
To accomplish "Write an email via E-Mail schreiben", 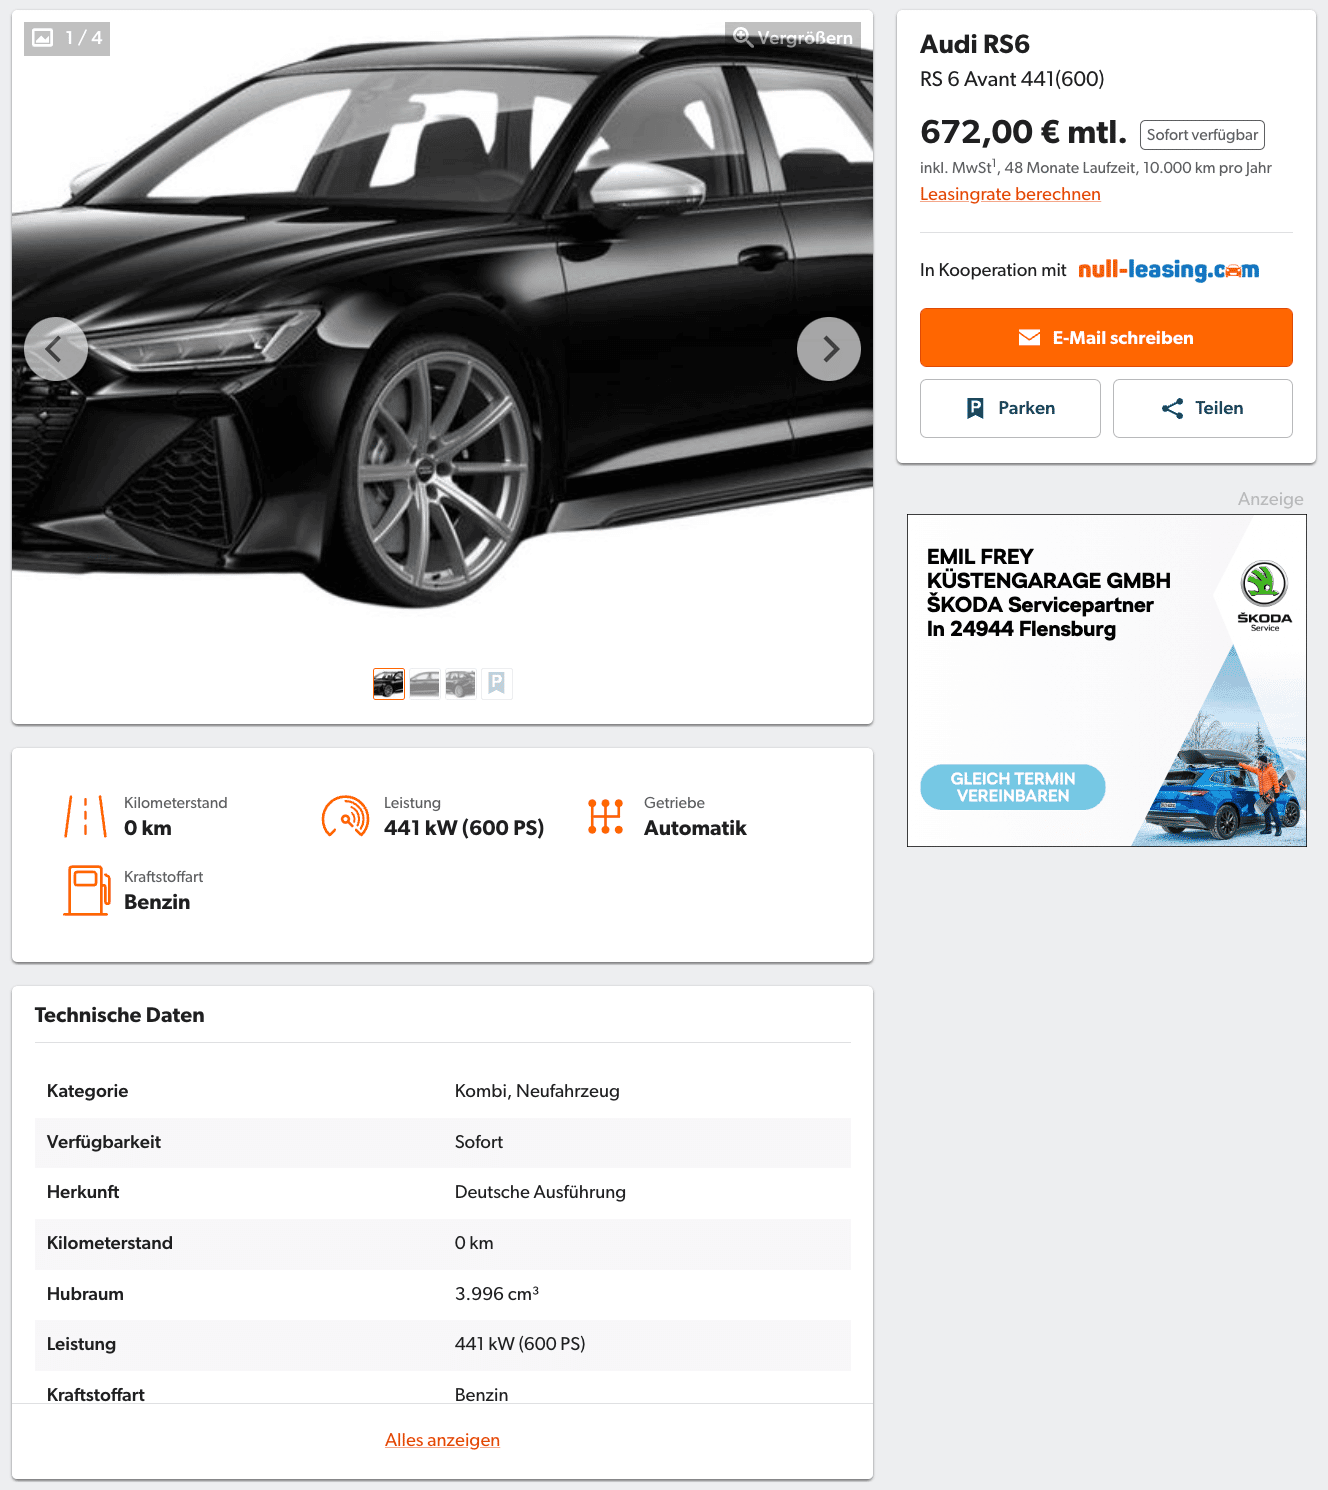I will pyautogui.click(x=1106, y=338).
